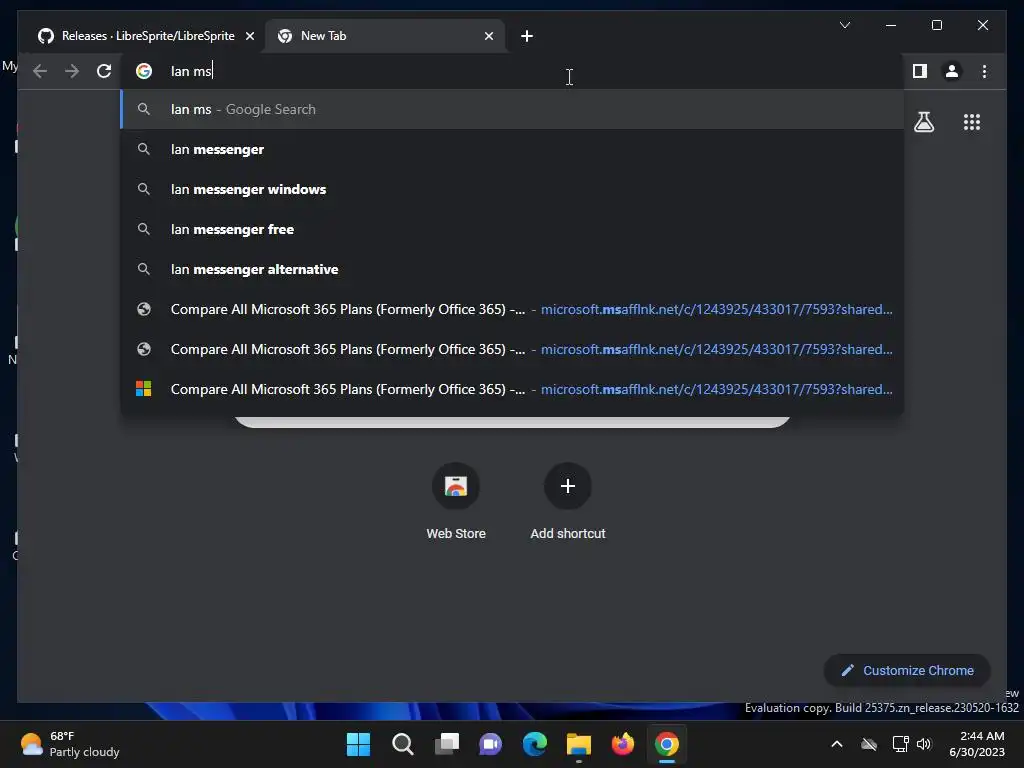Open Microsoft 365 Plans suggestion with Microsoft logo
Image resolution: width=1024 pixels, height=768 pixels.
513,389
